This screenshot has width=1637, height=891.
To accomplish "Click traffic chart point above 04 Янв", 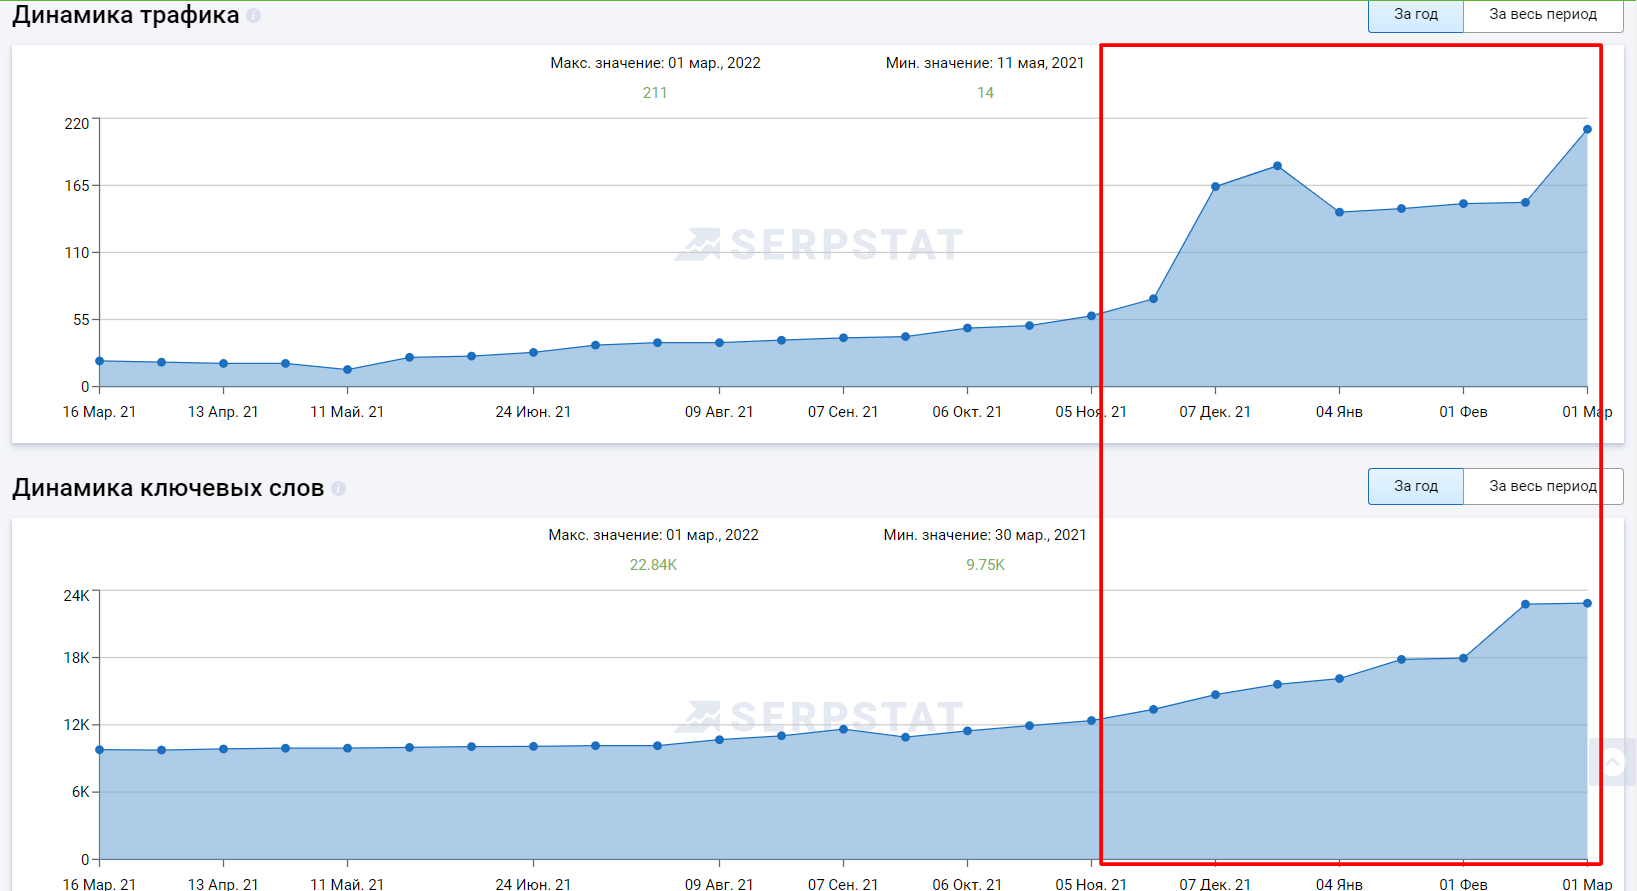I will (x=1339, y=212).
